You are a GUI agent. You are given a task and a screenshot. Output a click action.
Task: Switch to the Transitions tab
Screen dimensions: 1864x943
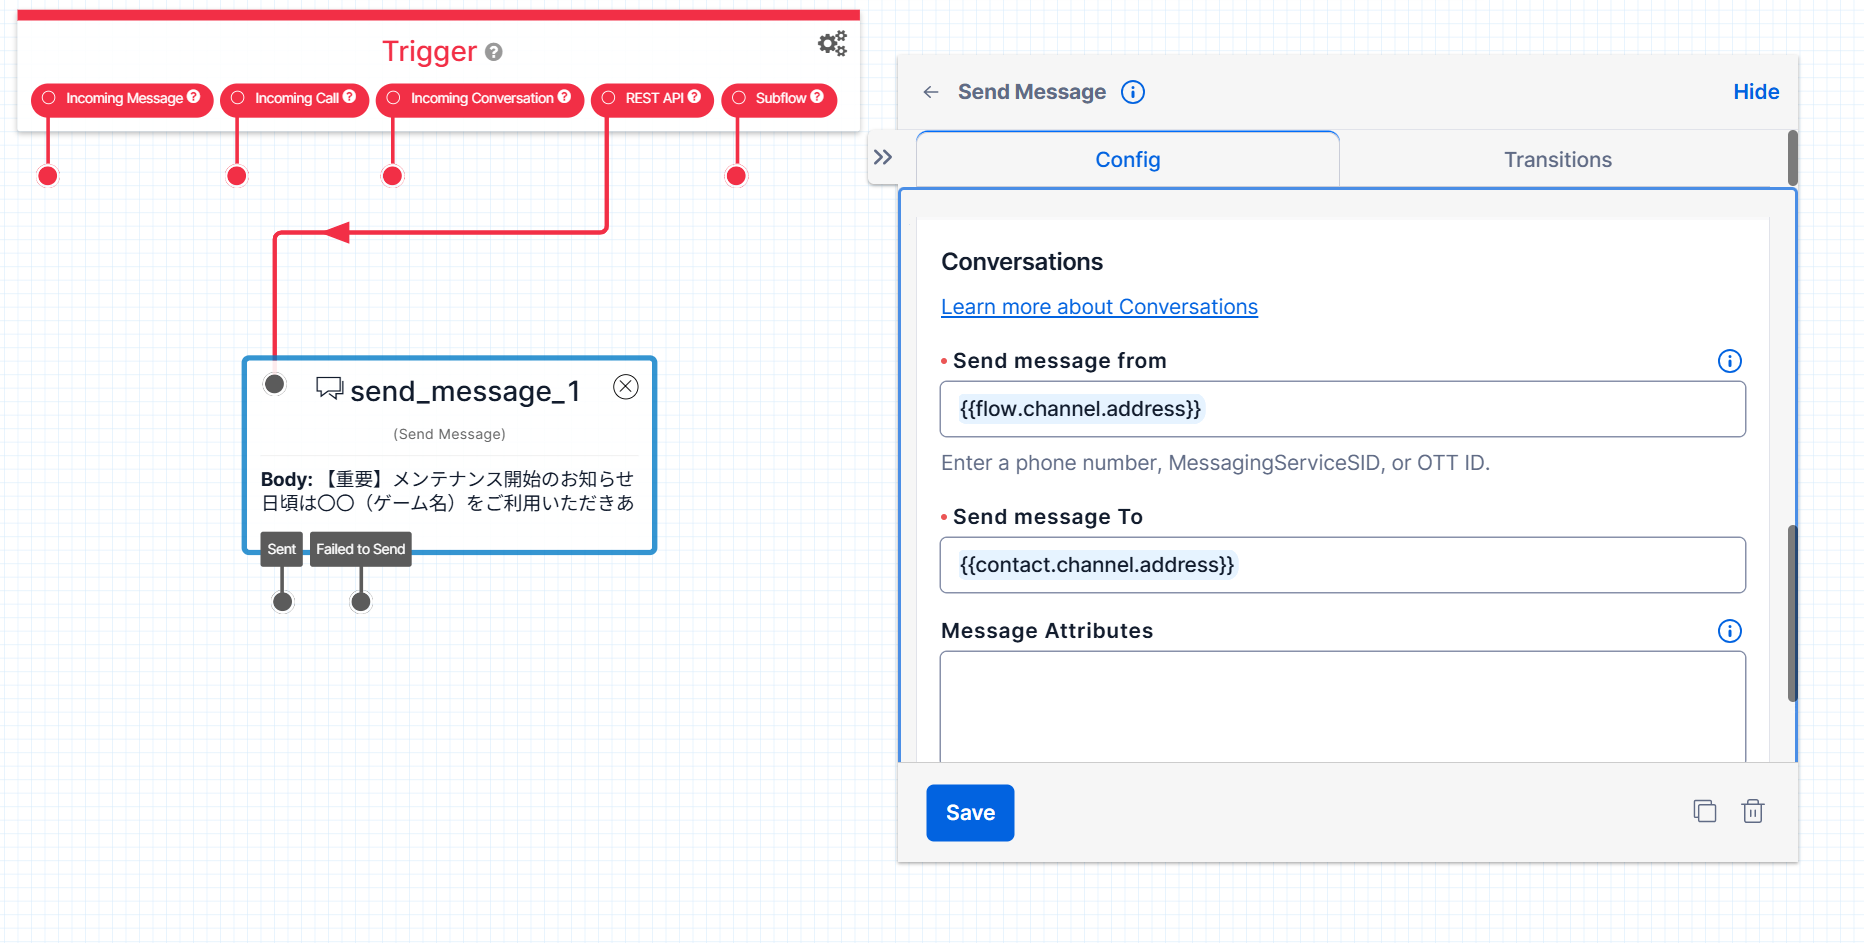click(x=1557, y=159)
